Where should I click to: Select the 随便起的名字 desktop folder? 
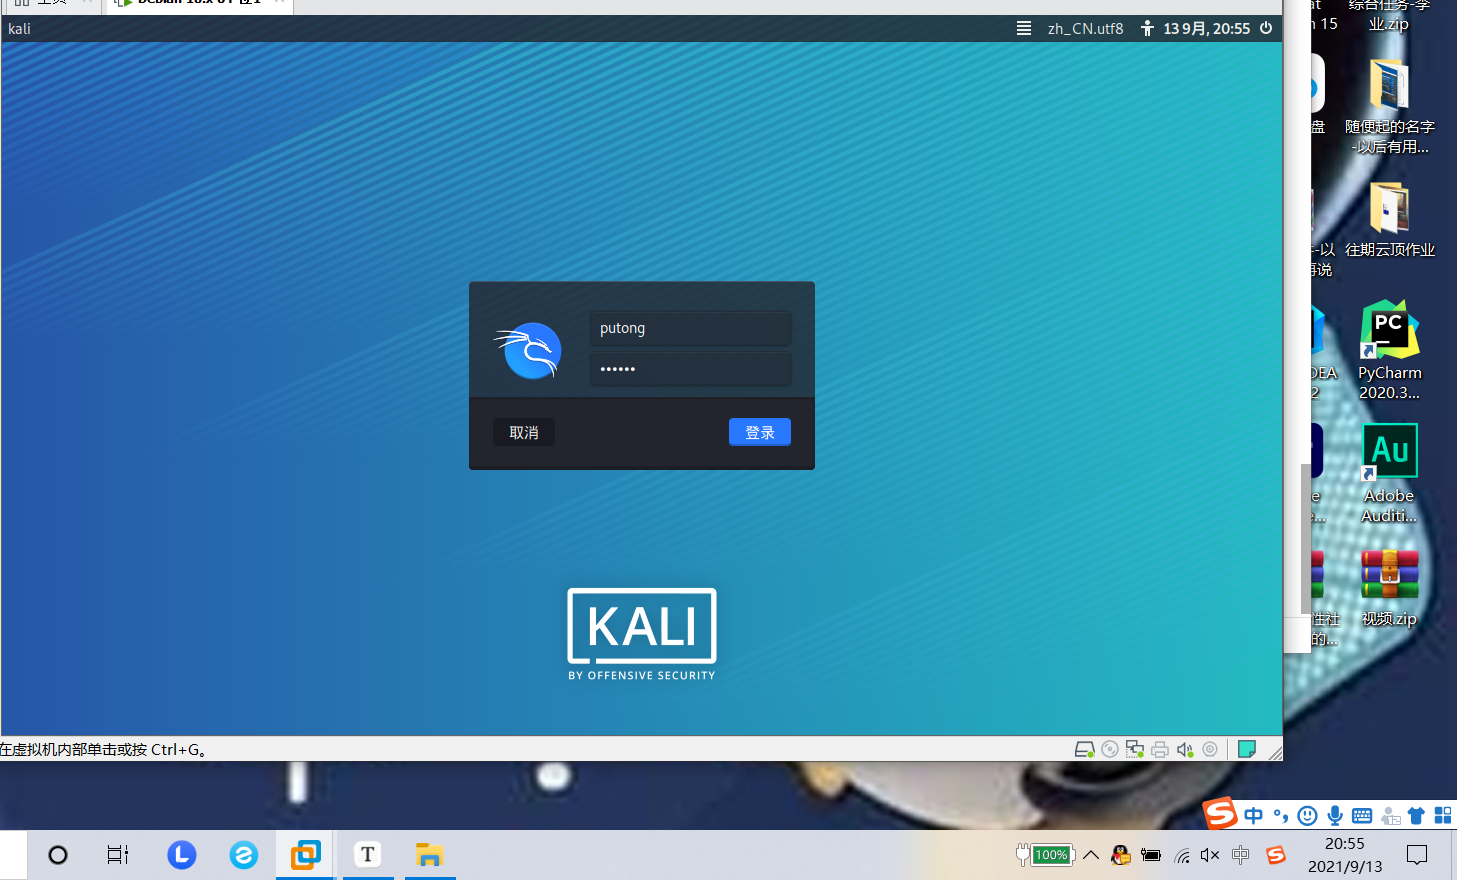(x=1389, y=105)
